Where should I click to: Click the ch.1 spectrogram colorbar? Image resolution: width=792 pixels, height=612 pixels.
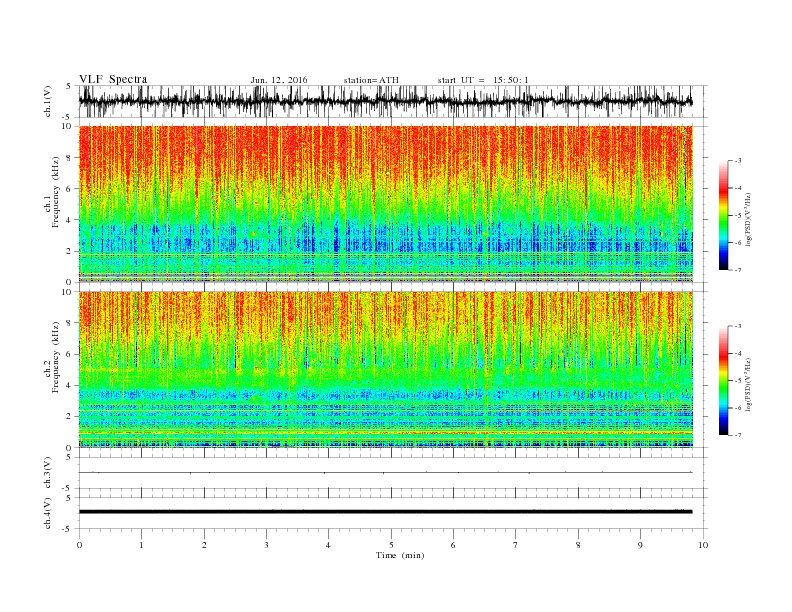[723, 215]
